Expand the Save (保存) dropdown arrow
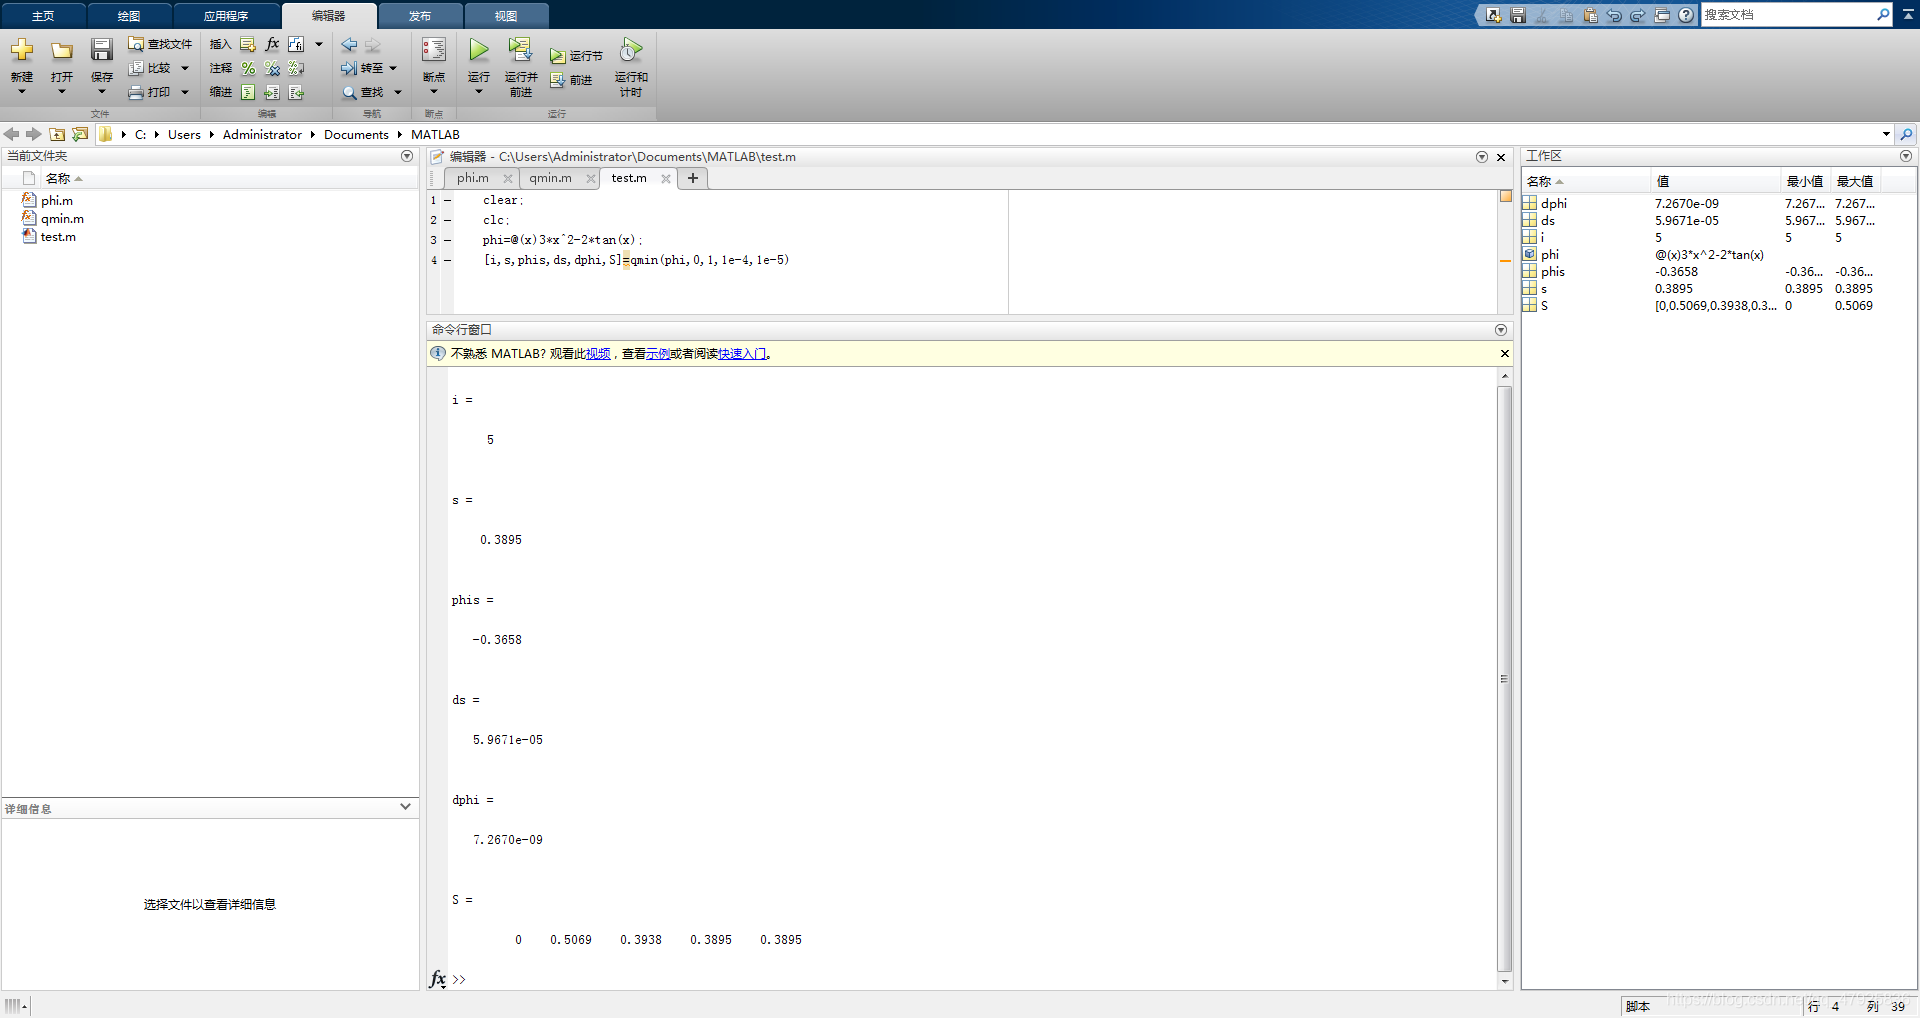Viewport: 1920px width, 1018px height. coord(102,92)
